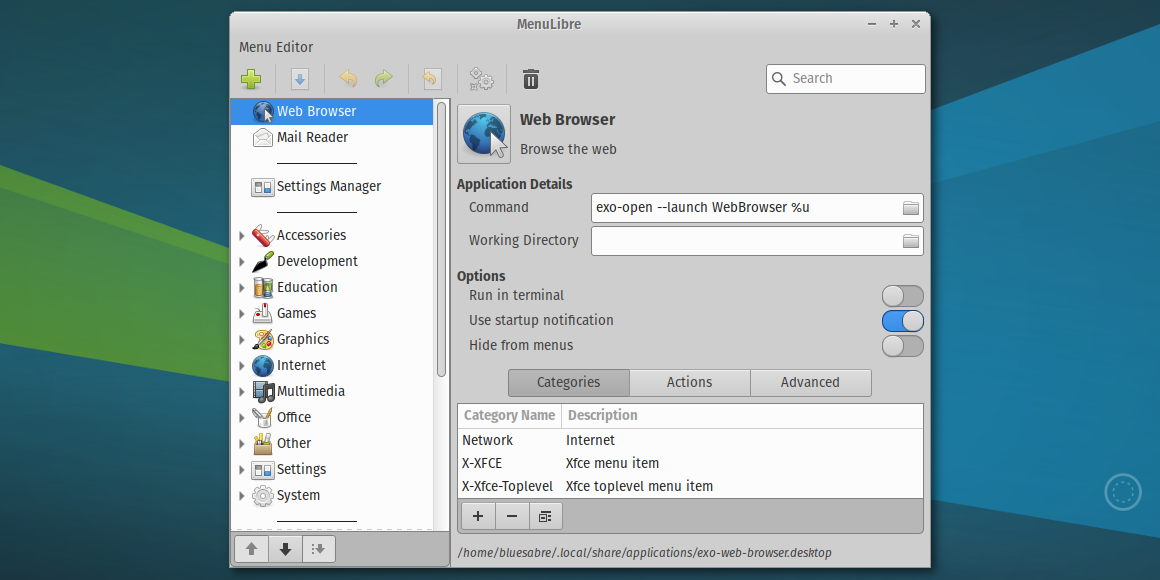Add a new category with the plus button
The image size is (1160, 580).
[477, 515]
